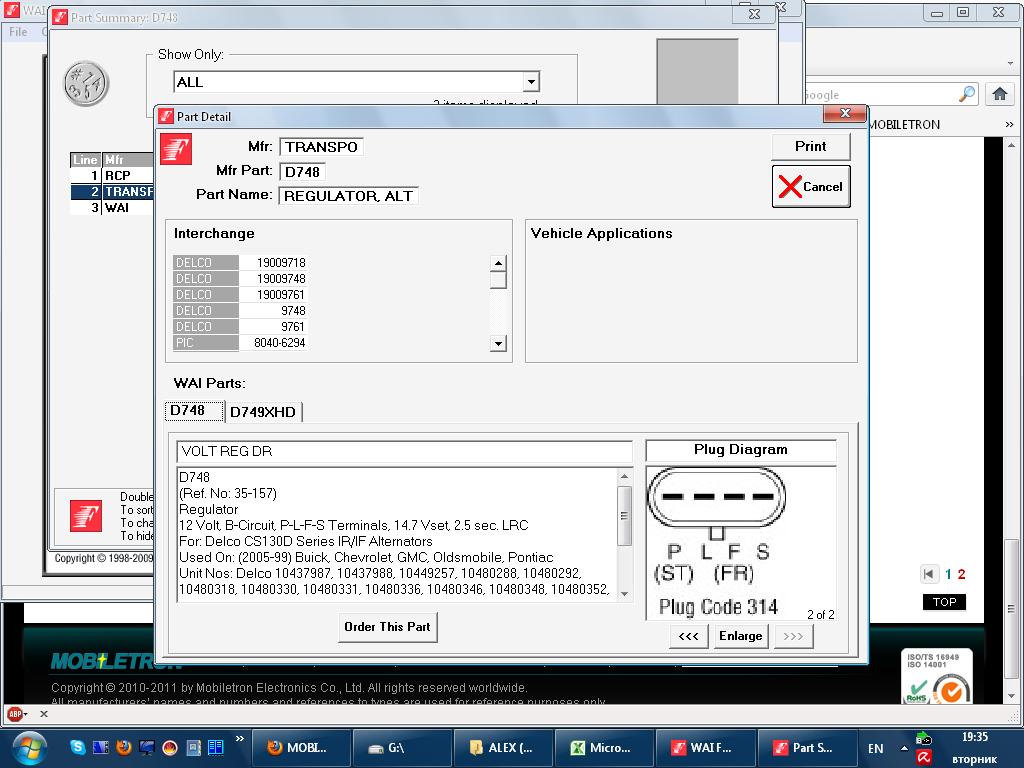Viewport: 1024px width, 768px height.
Task: Click the Avira icon in the system tray
Action: tap(923, 758)
